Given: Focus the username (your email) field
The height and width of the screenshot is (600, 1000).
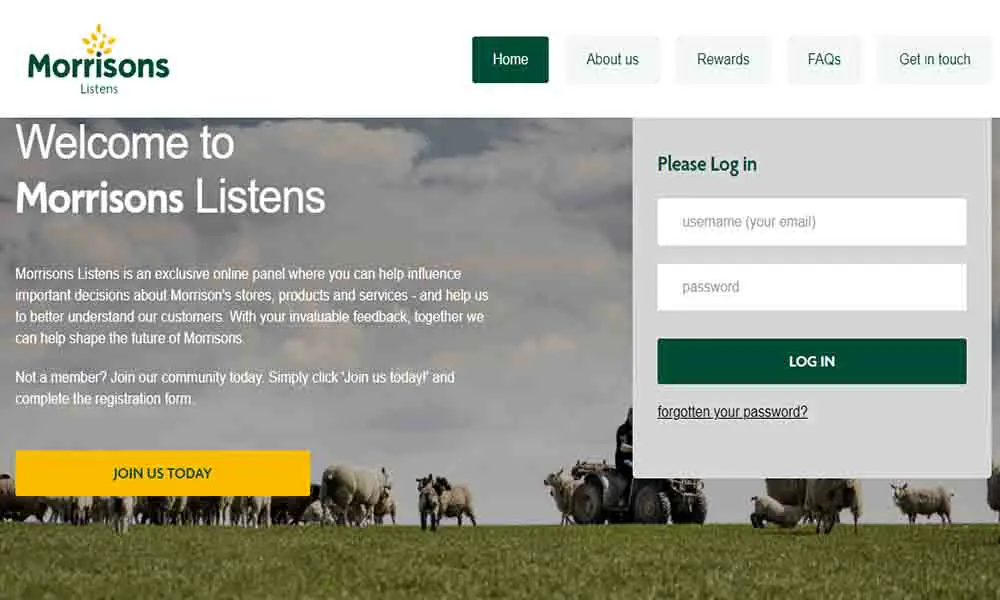Looking at the screenshot, I should pyautogui.click(x=811, y=222).
